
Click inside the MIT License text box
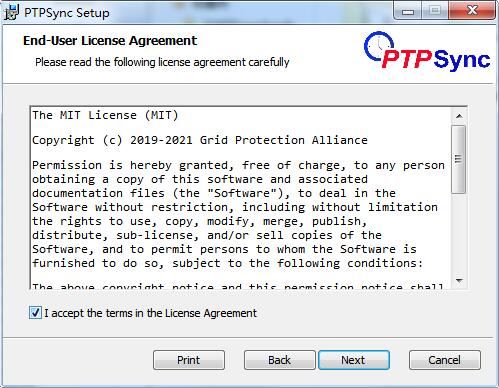point(241,198)
